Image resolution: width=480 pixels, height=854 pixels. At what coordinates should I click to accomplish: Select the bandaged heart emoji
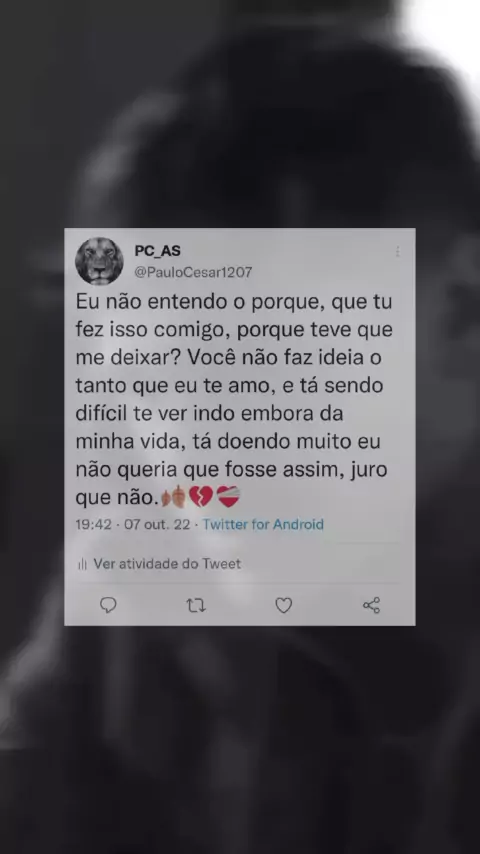(228, 497)
